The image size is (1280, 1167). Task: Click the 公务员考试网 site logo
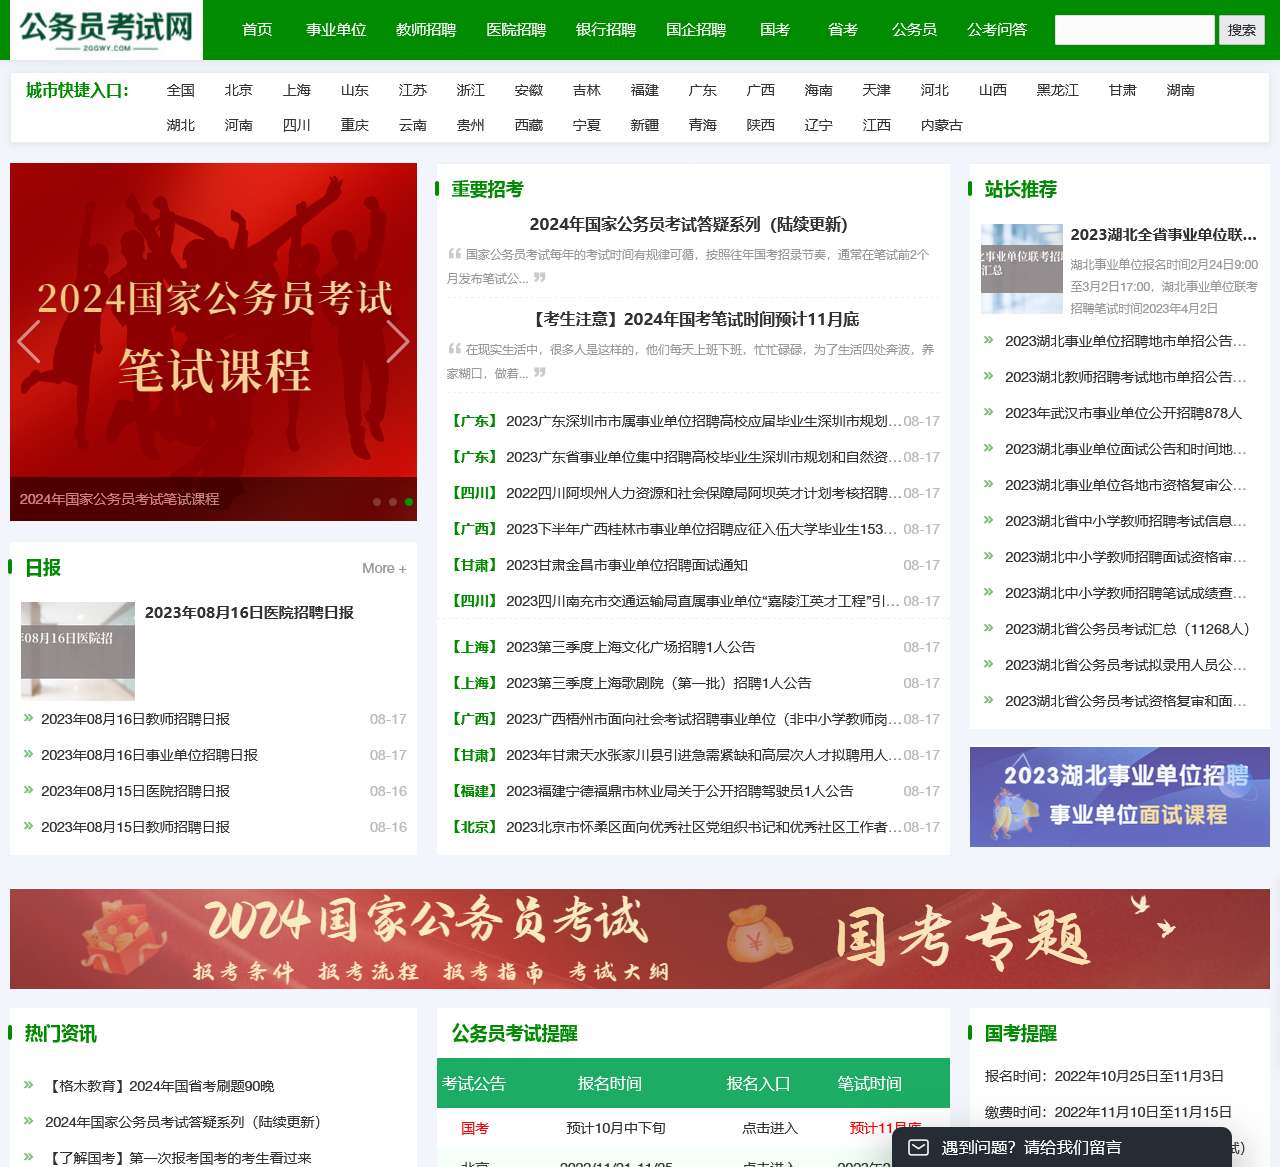[x=106, y=30]
